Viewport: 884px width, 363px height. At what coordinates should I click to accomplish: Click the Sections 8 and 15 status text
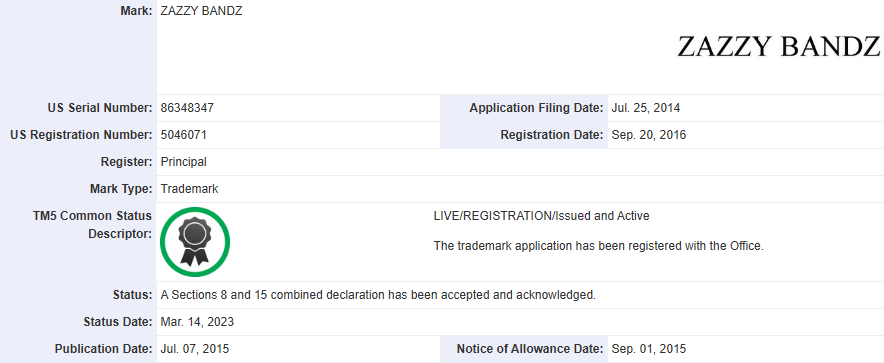coord(378,295)
